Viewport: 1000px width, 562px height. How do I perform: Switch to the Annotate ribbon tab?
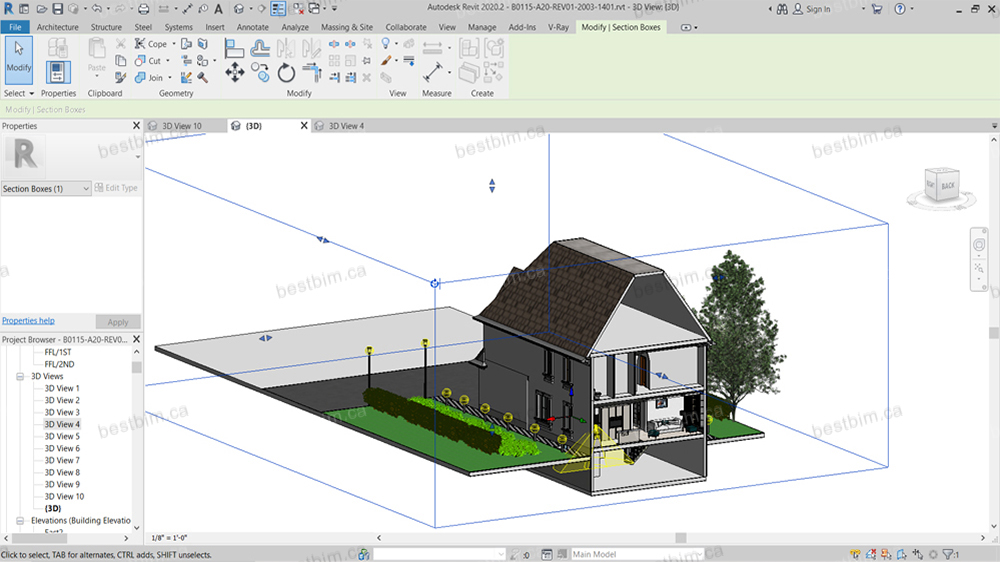253,27
